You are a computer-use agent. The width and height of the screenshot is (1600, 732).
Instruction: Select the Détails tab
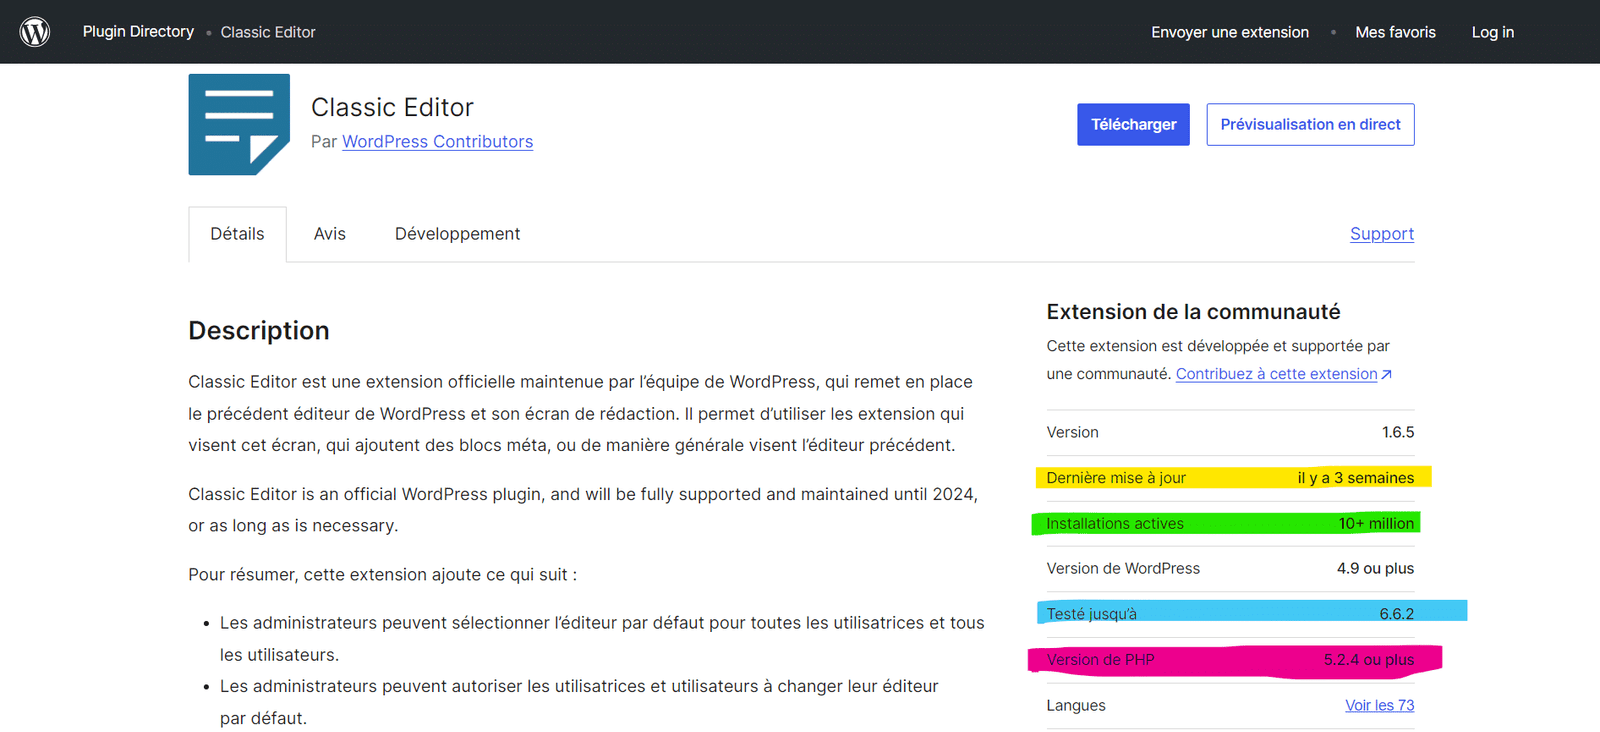point(237,234)
